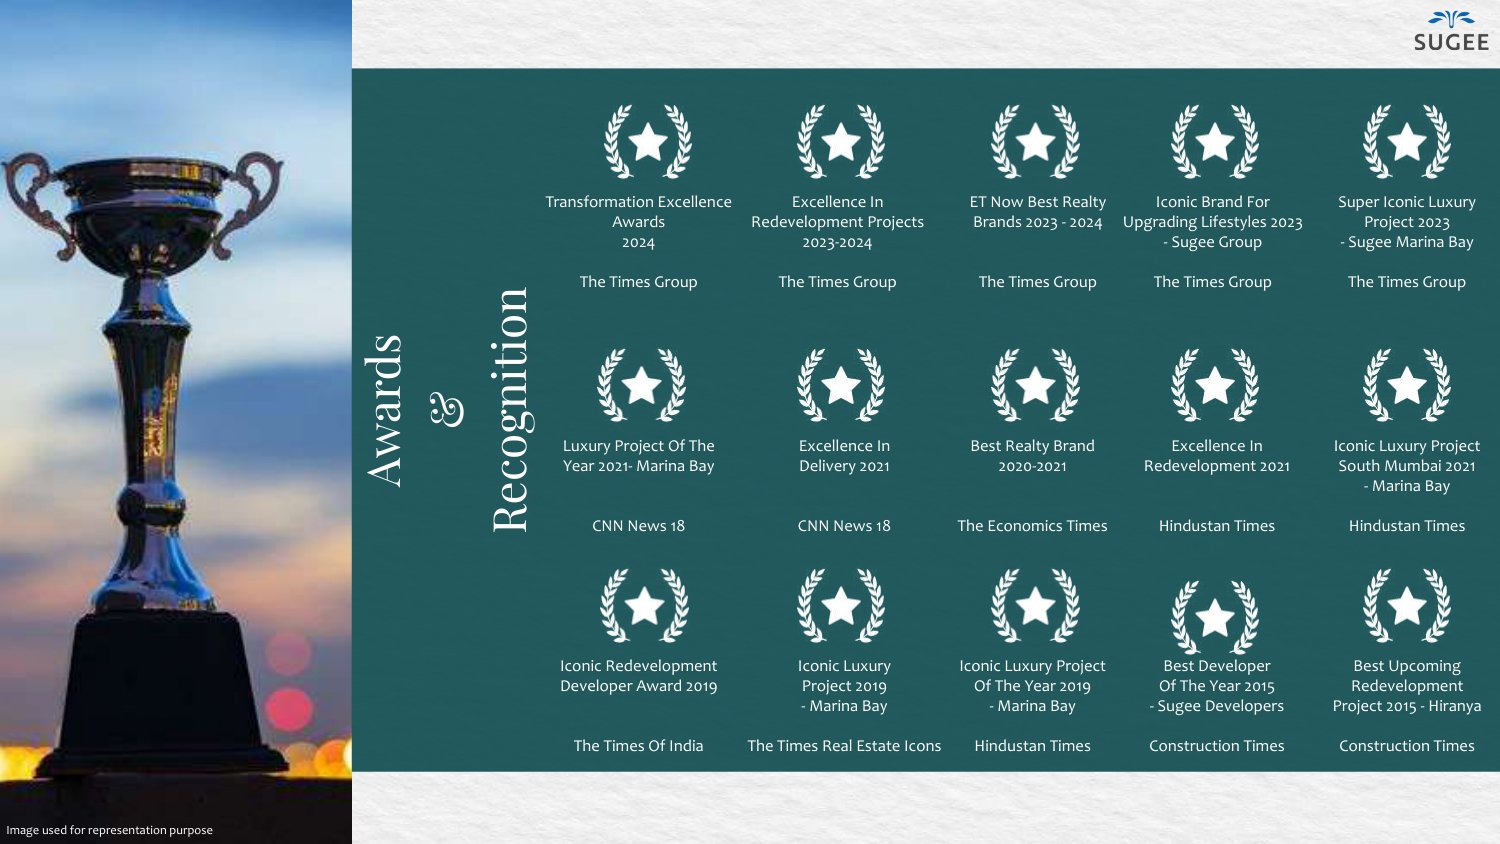Select the "Image used for representation purpose" caption
The height and width of the screenshot is (844, 1500).
click(109, 830)
